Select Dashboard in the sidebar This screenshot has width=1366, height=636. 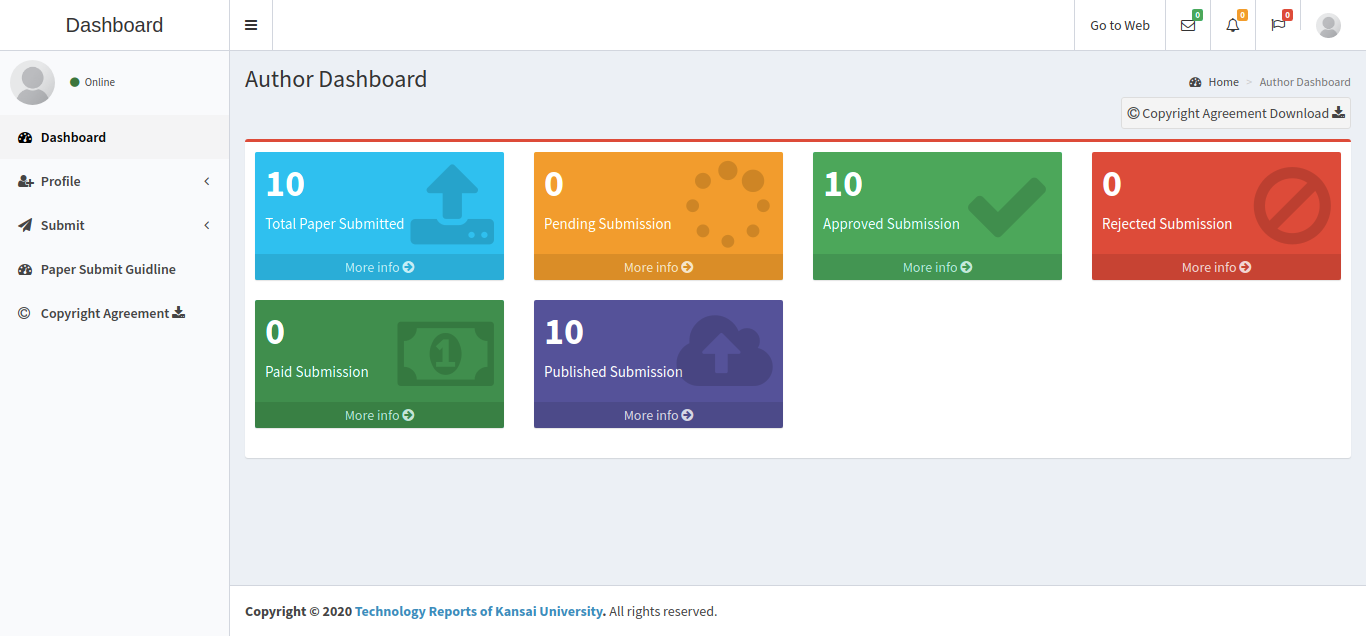[x=73, y=137]
